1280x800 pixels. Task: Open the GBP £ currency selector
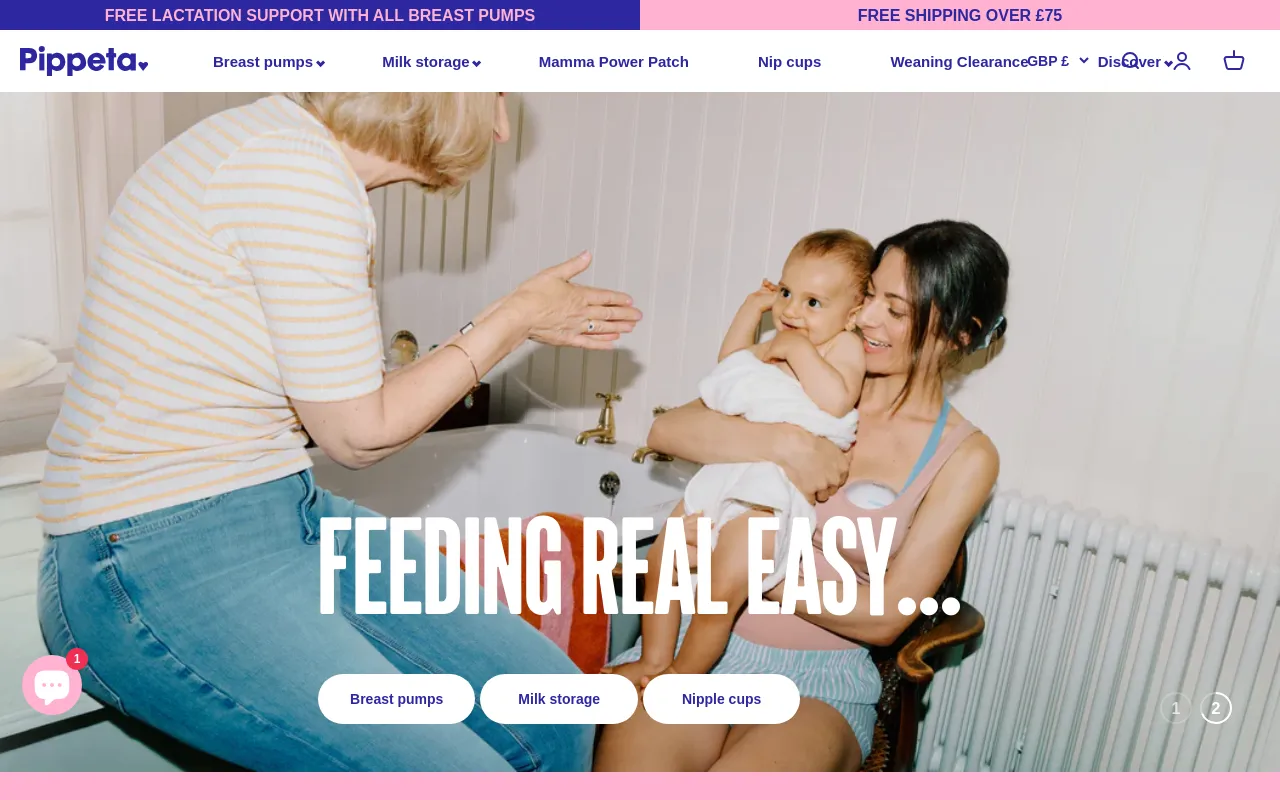pyautogui.click(x=1058, y=61)
